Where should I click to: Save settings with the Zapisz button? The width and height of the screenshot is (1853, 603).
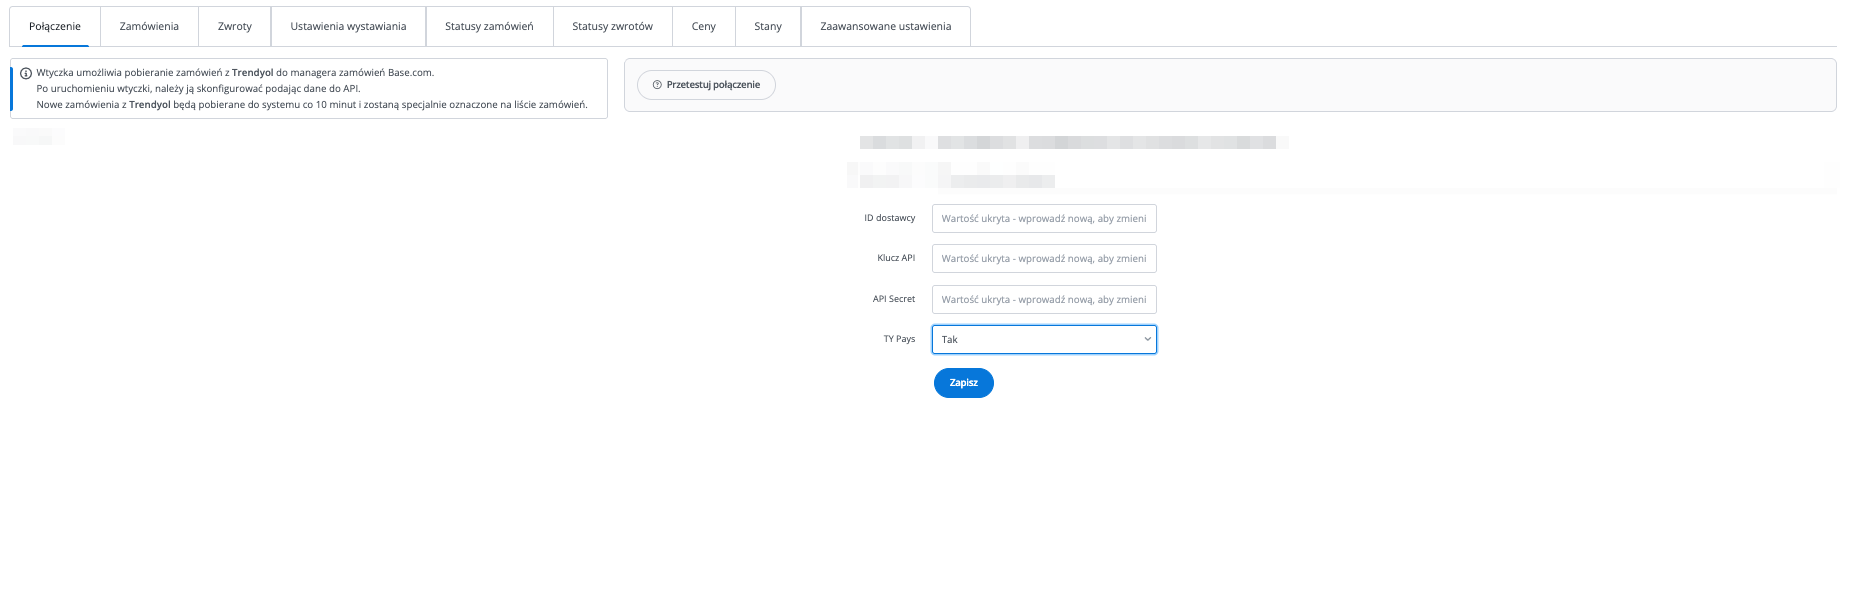click(x=963, y=383)
